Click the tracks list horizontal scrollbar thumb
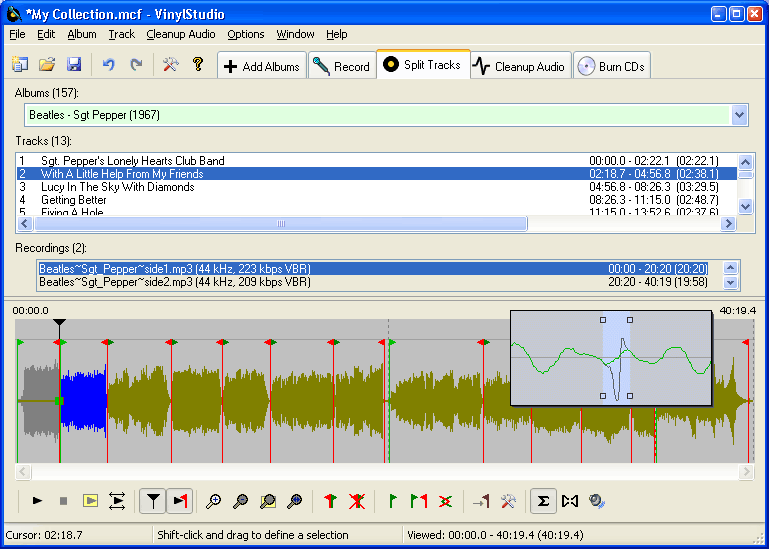 pos(281,224)
